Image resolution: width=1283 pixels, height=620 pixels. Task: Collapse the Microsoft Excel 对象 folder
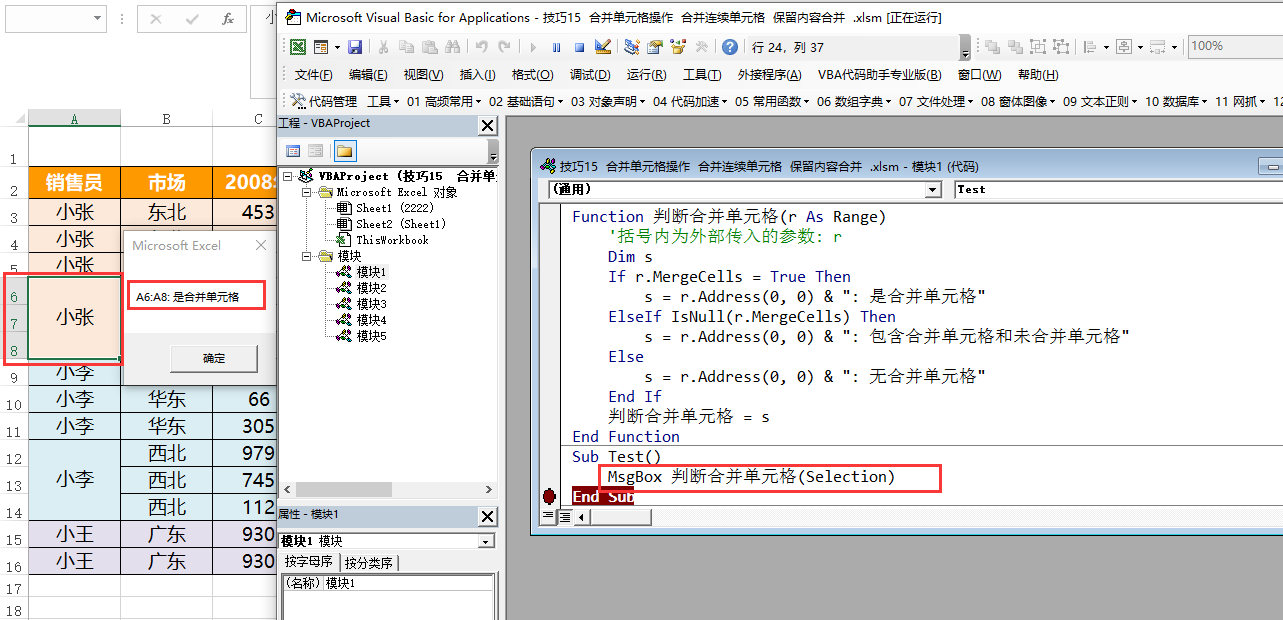(x=308, y=192)
